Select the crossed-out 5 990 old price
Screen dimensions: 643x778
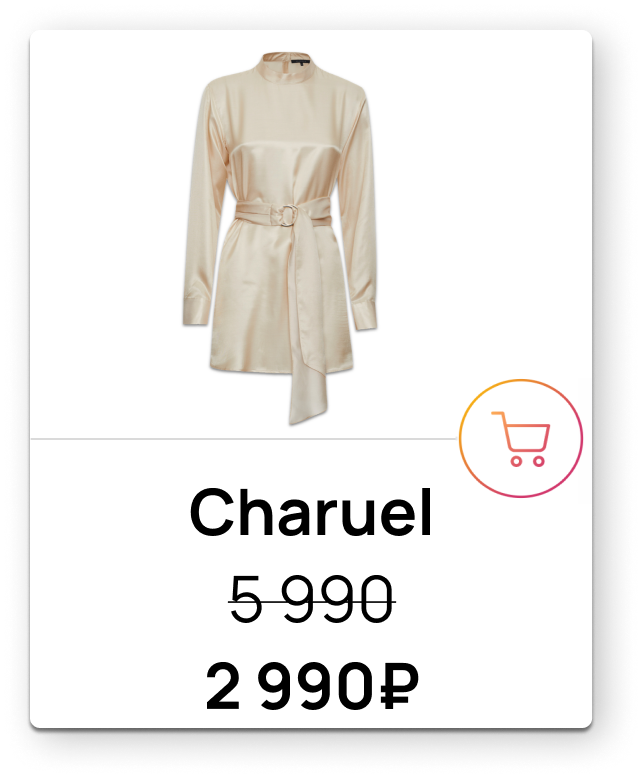point(312,599)
